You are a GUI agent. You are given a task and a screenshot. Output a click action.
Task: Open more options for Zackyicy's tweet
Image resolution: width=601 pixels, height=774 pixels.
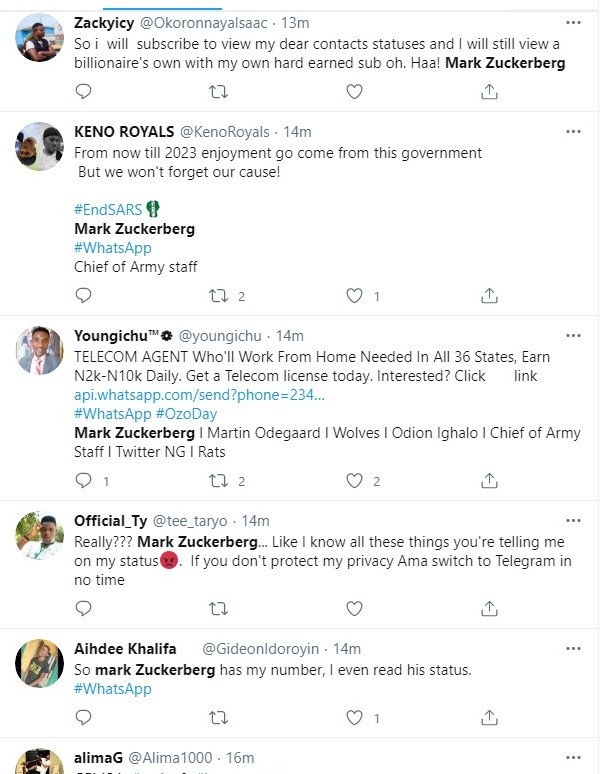[572, 20]
